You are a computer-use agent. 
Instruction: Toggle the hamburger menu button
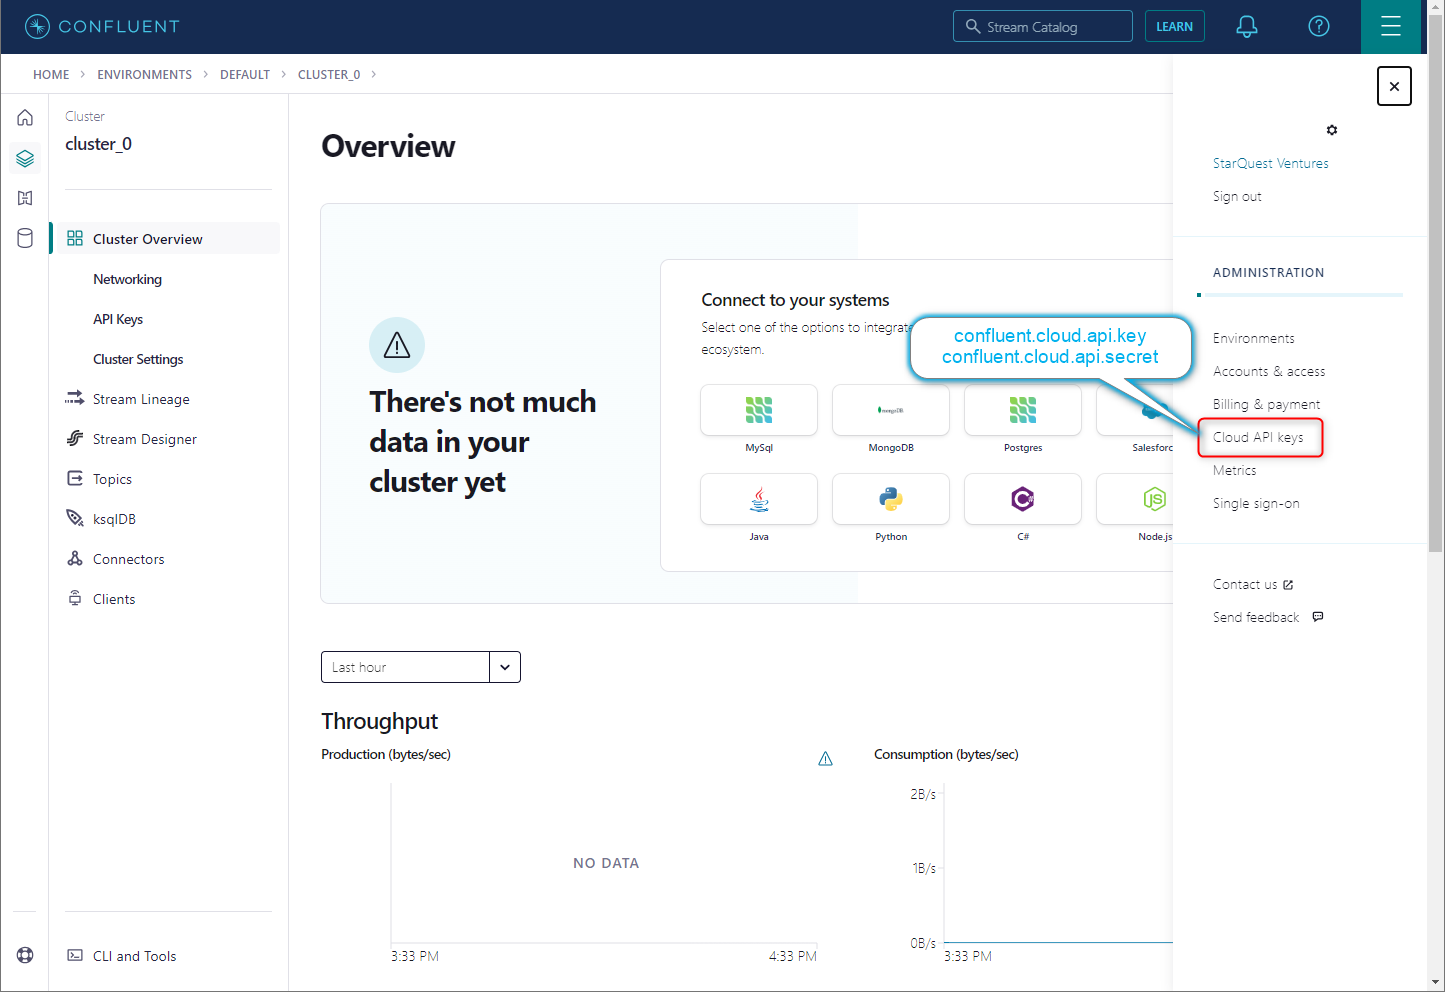[1390, 27]
